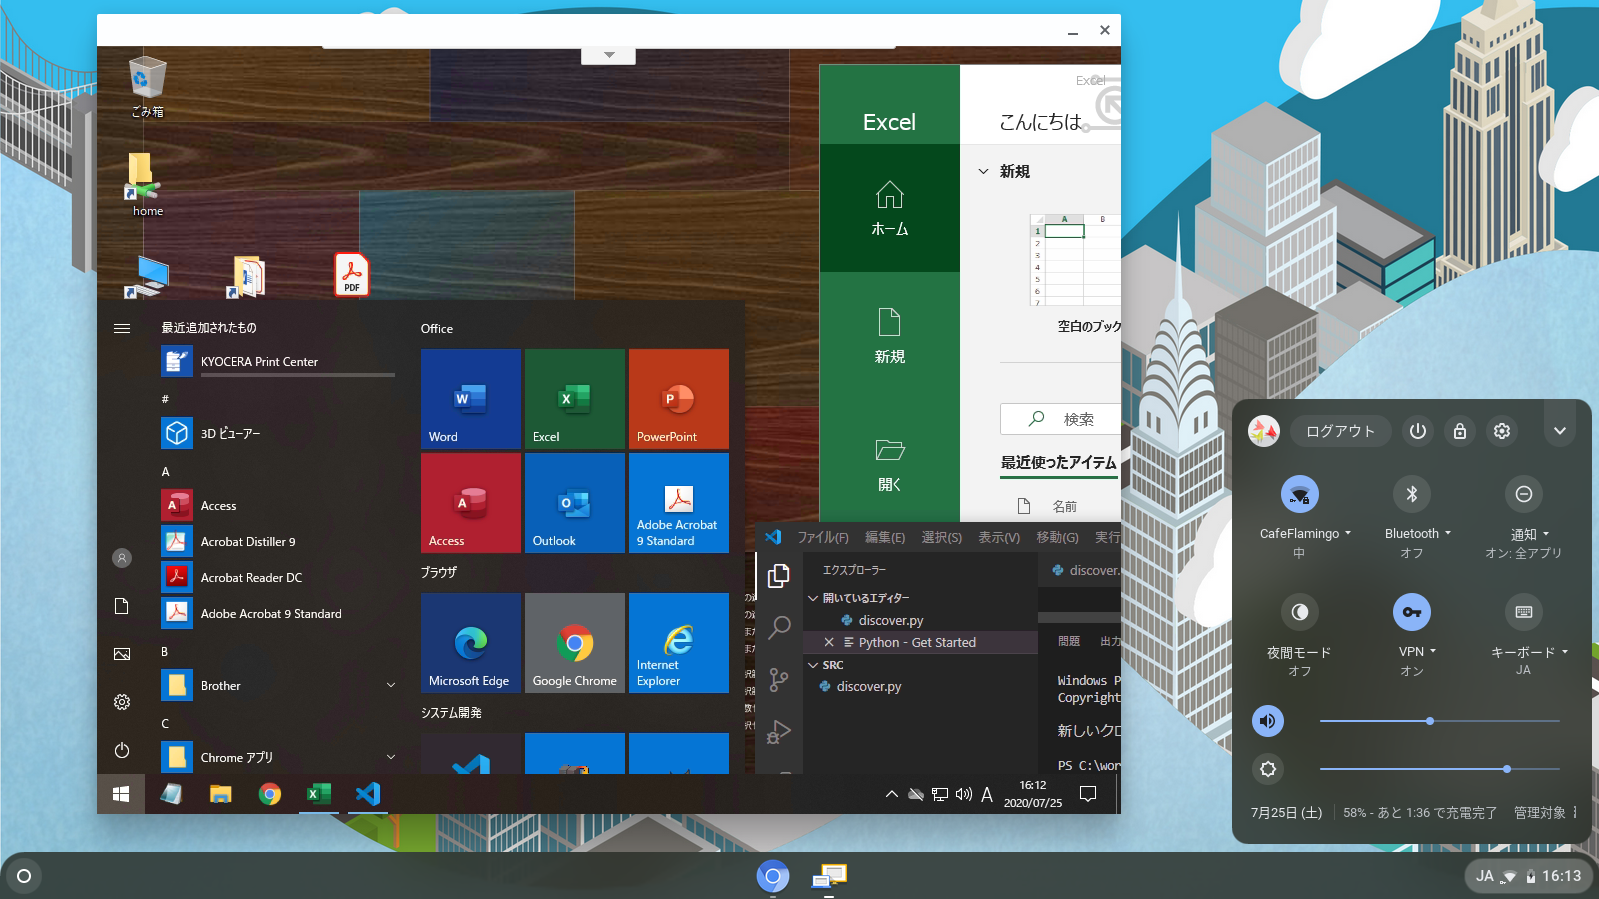Toggle notifications do-not-disturb button
Image resolution: width=1599 pixels, height=899 pixels.
1524,494
